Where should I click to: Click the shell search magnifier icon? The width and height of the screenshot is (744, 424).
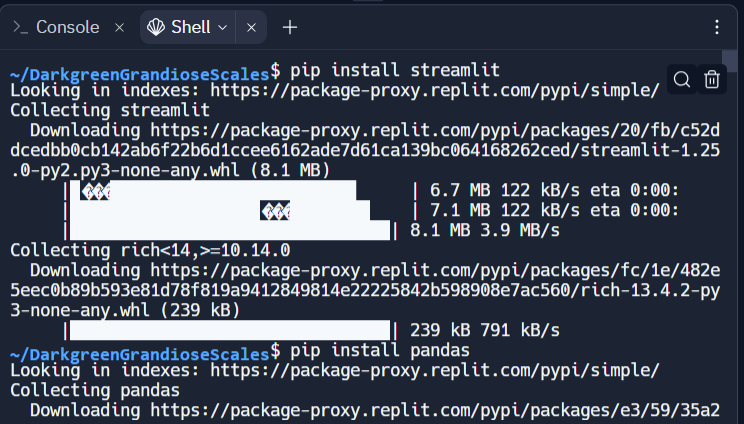(682, 80)
